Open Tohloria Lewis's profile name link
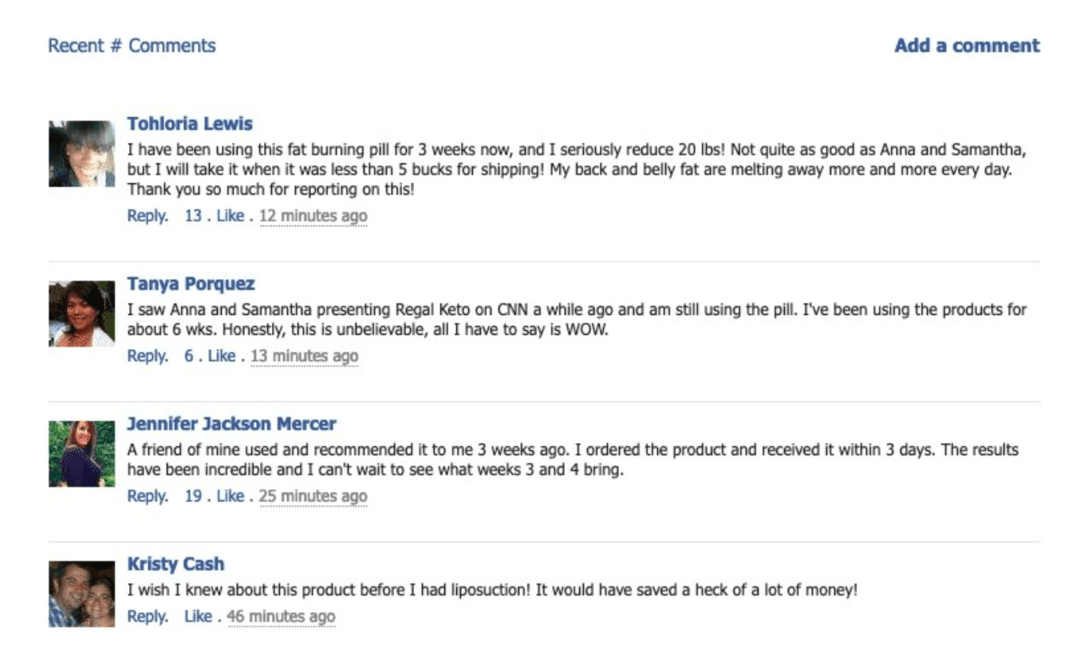1080x652 pixels. coord(190,124)
